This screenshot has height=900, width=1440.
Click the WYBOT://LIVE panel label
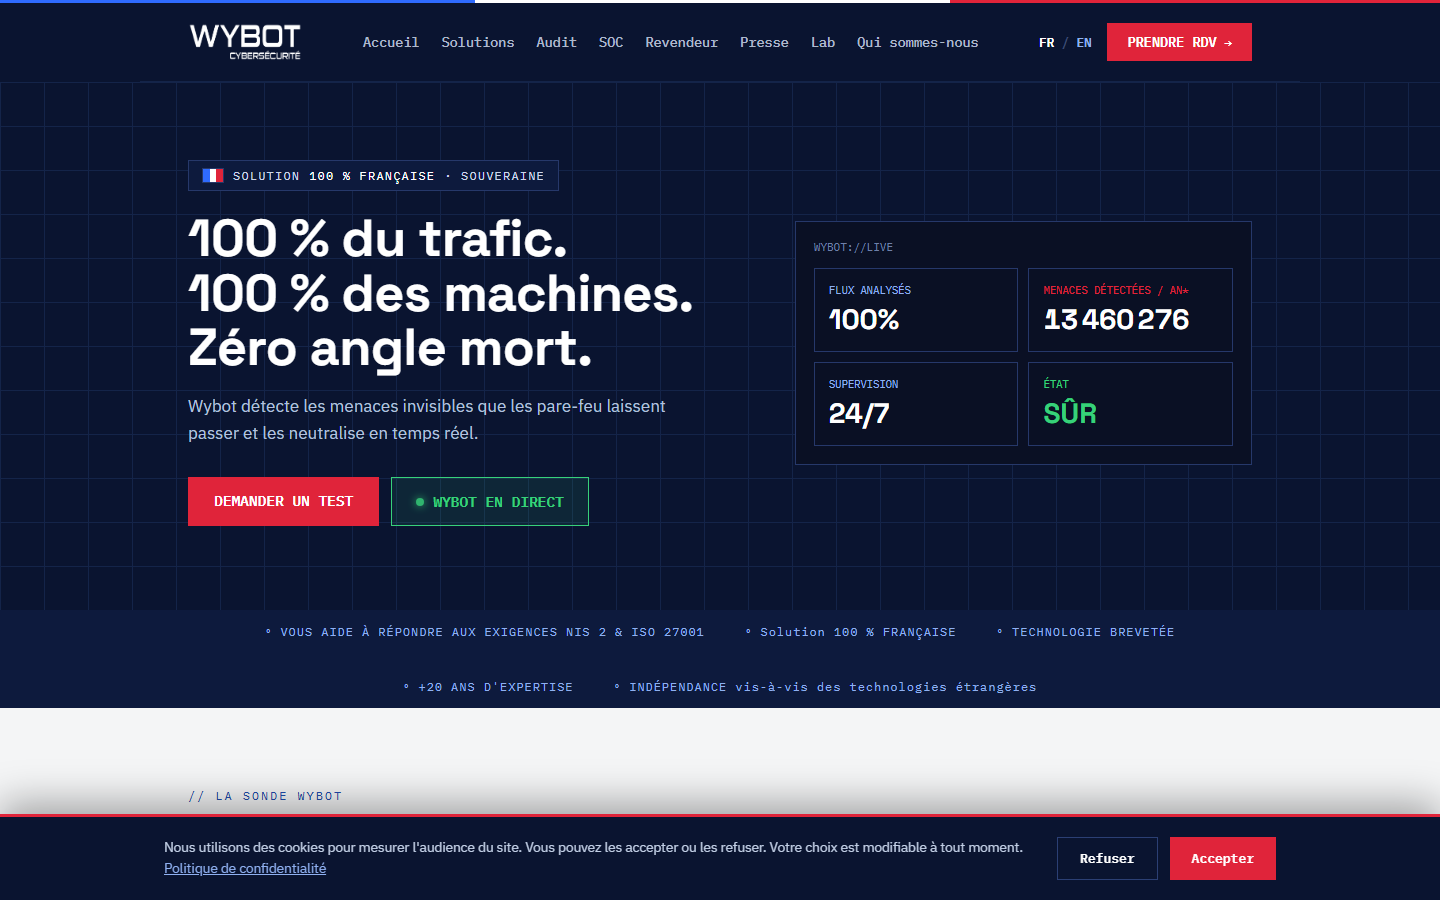[x=853, y=247]
